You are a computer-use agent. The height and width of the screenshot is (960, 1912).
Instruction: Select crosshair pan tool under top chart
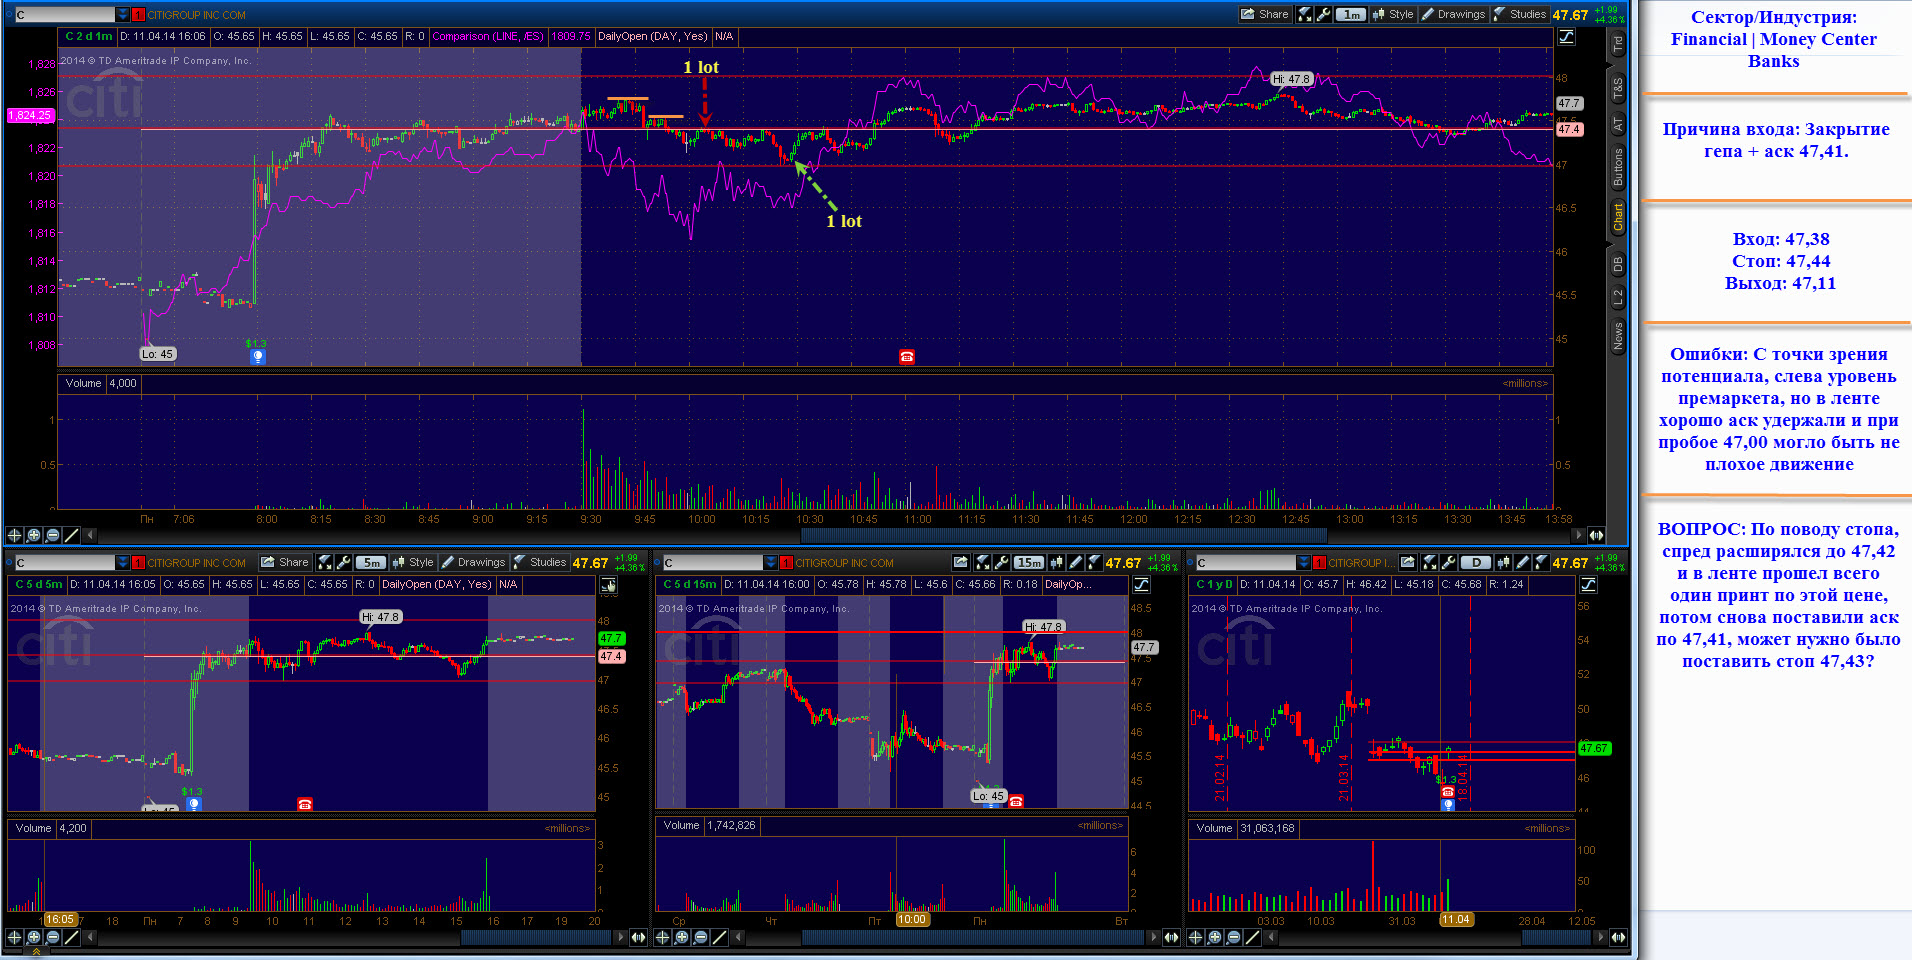tap(14, 535)
